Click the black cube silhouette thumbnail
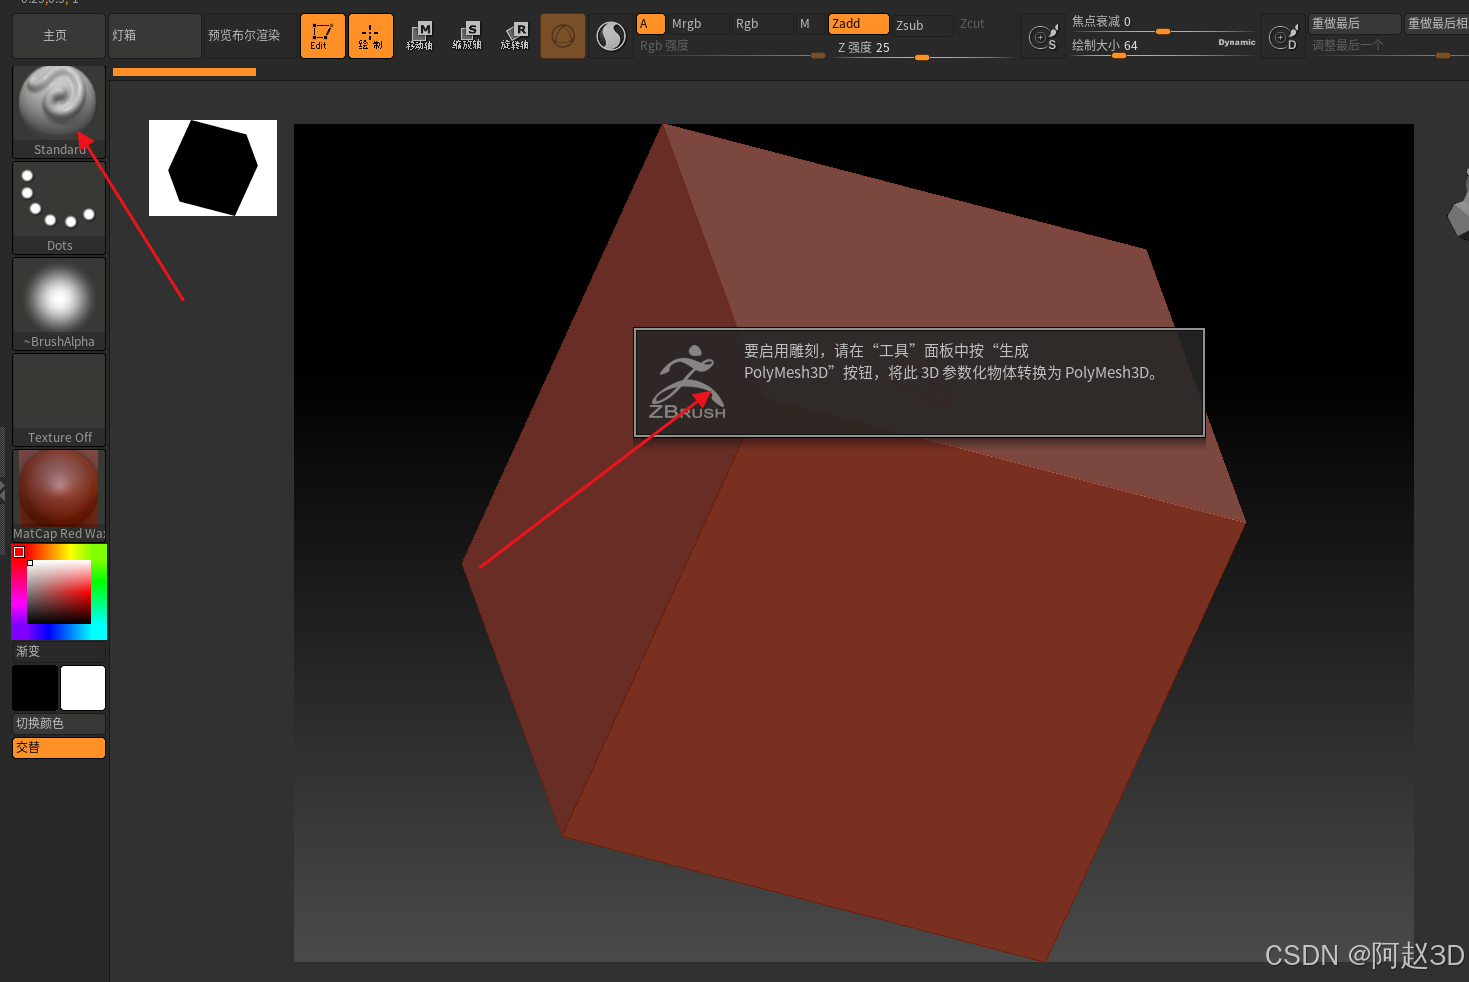The width and height of the screenshot is (1469, 982). tap(213, 168)
